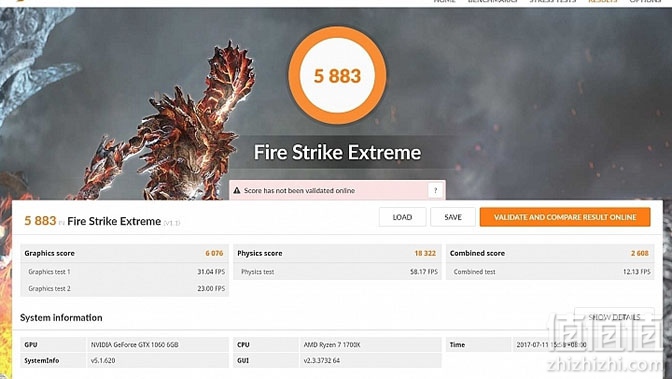
Task: Click the 5 883 score circle
Action: pos(337,75)
